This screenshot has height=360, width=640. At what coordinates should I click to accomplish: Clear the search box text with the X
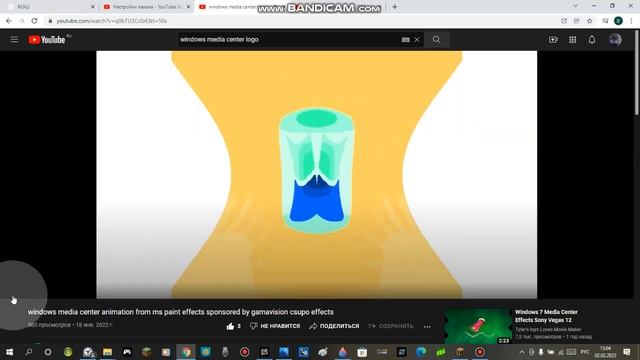tap(417, 40)
